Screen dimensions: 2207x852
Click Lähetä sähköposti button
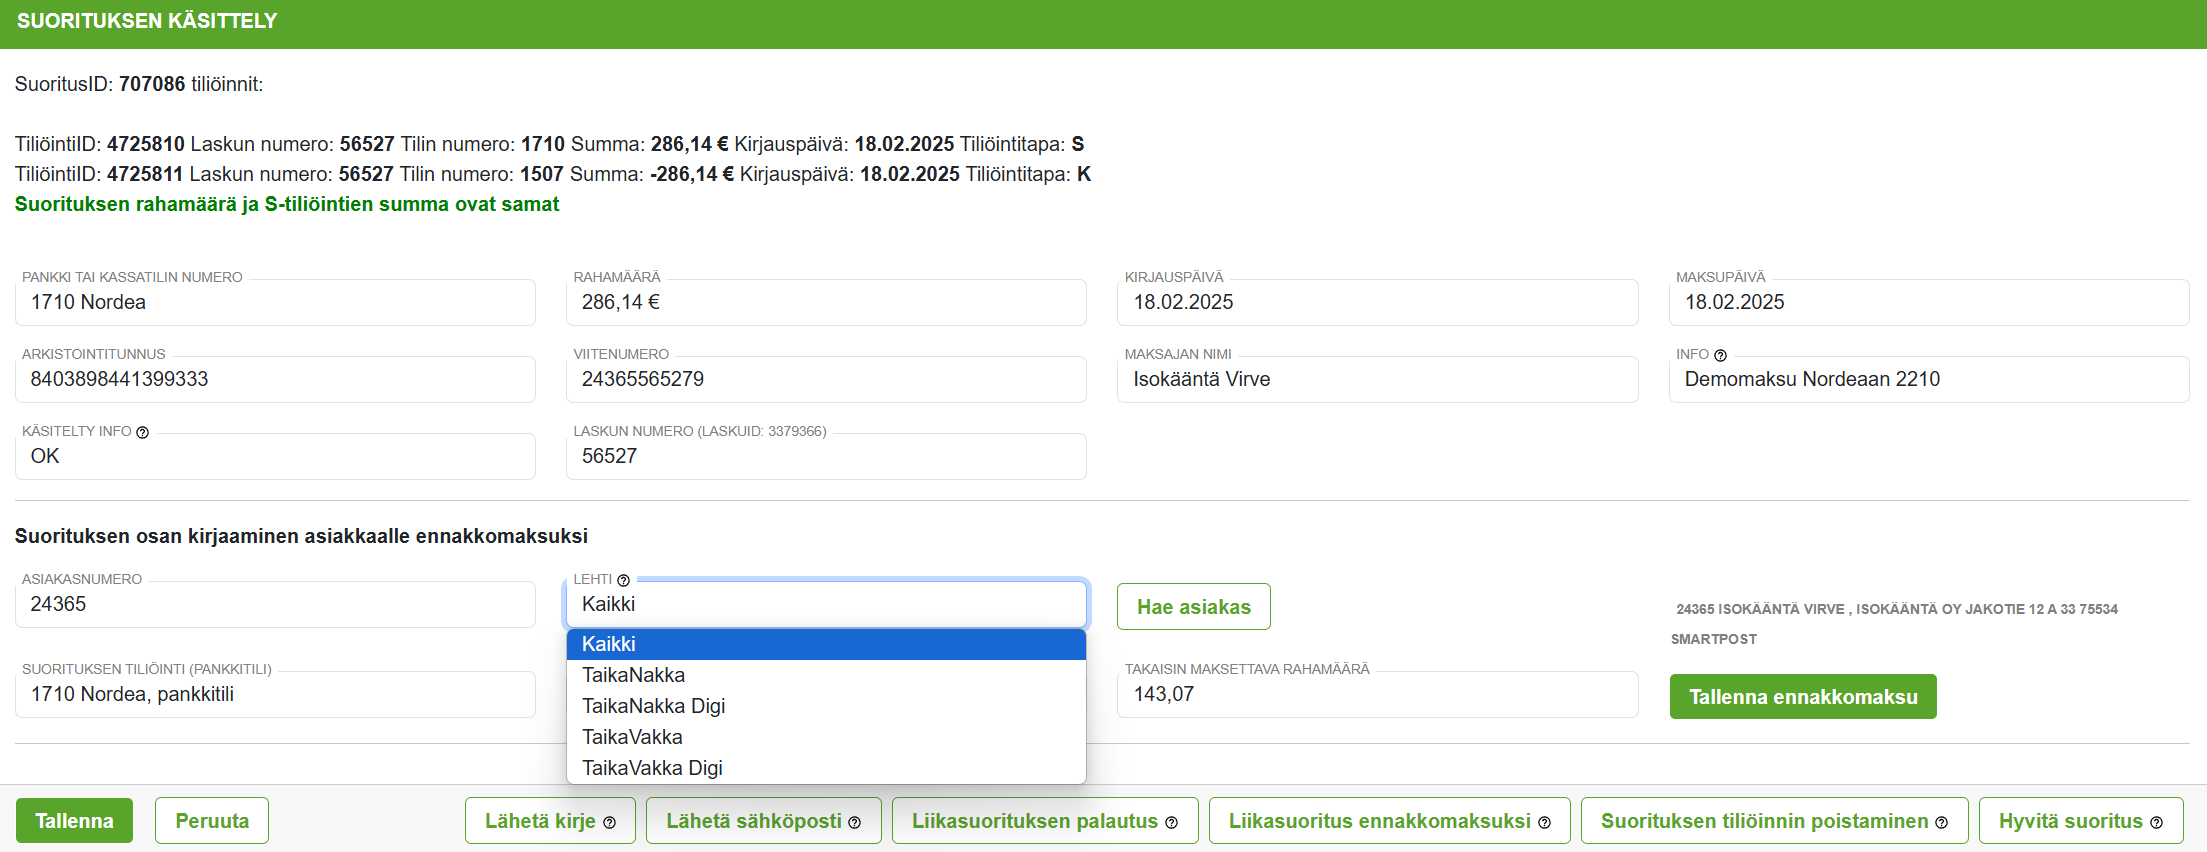(764, 821)
